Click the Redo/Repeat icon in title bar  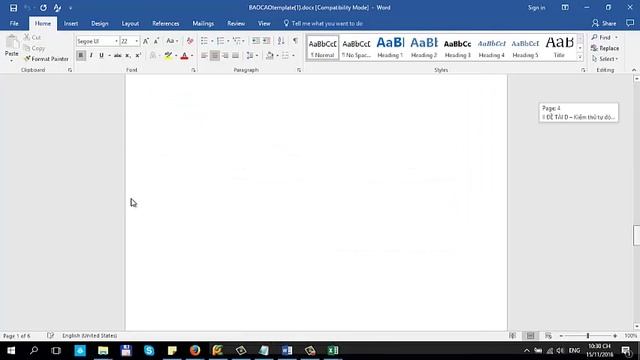tap(43, 8)
